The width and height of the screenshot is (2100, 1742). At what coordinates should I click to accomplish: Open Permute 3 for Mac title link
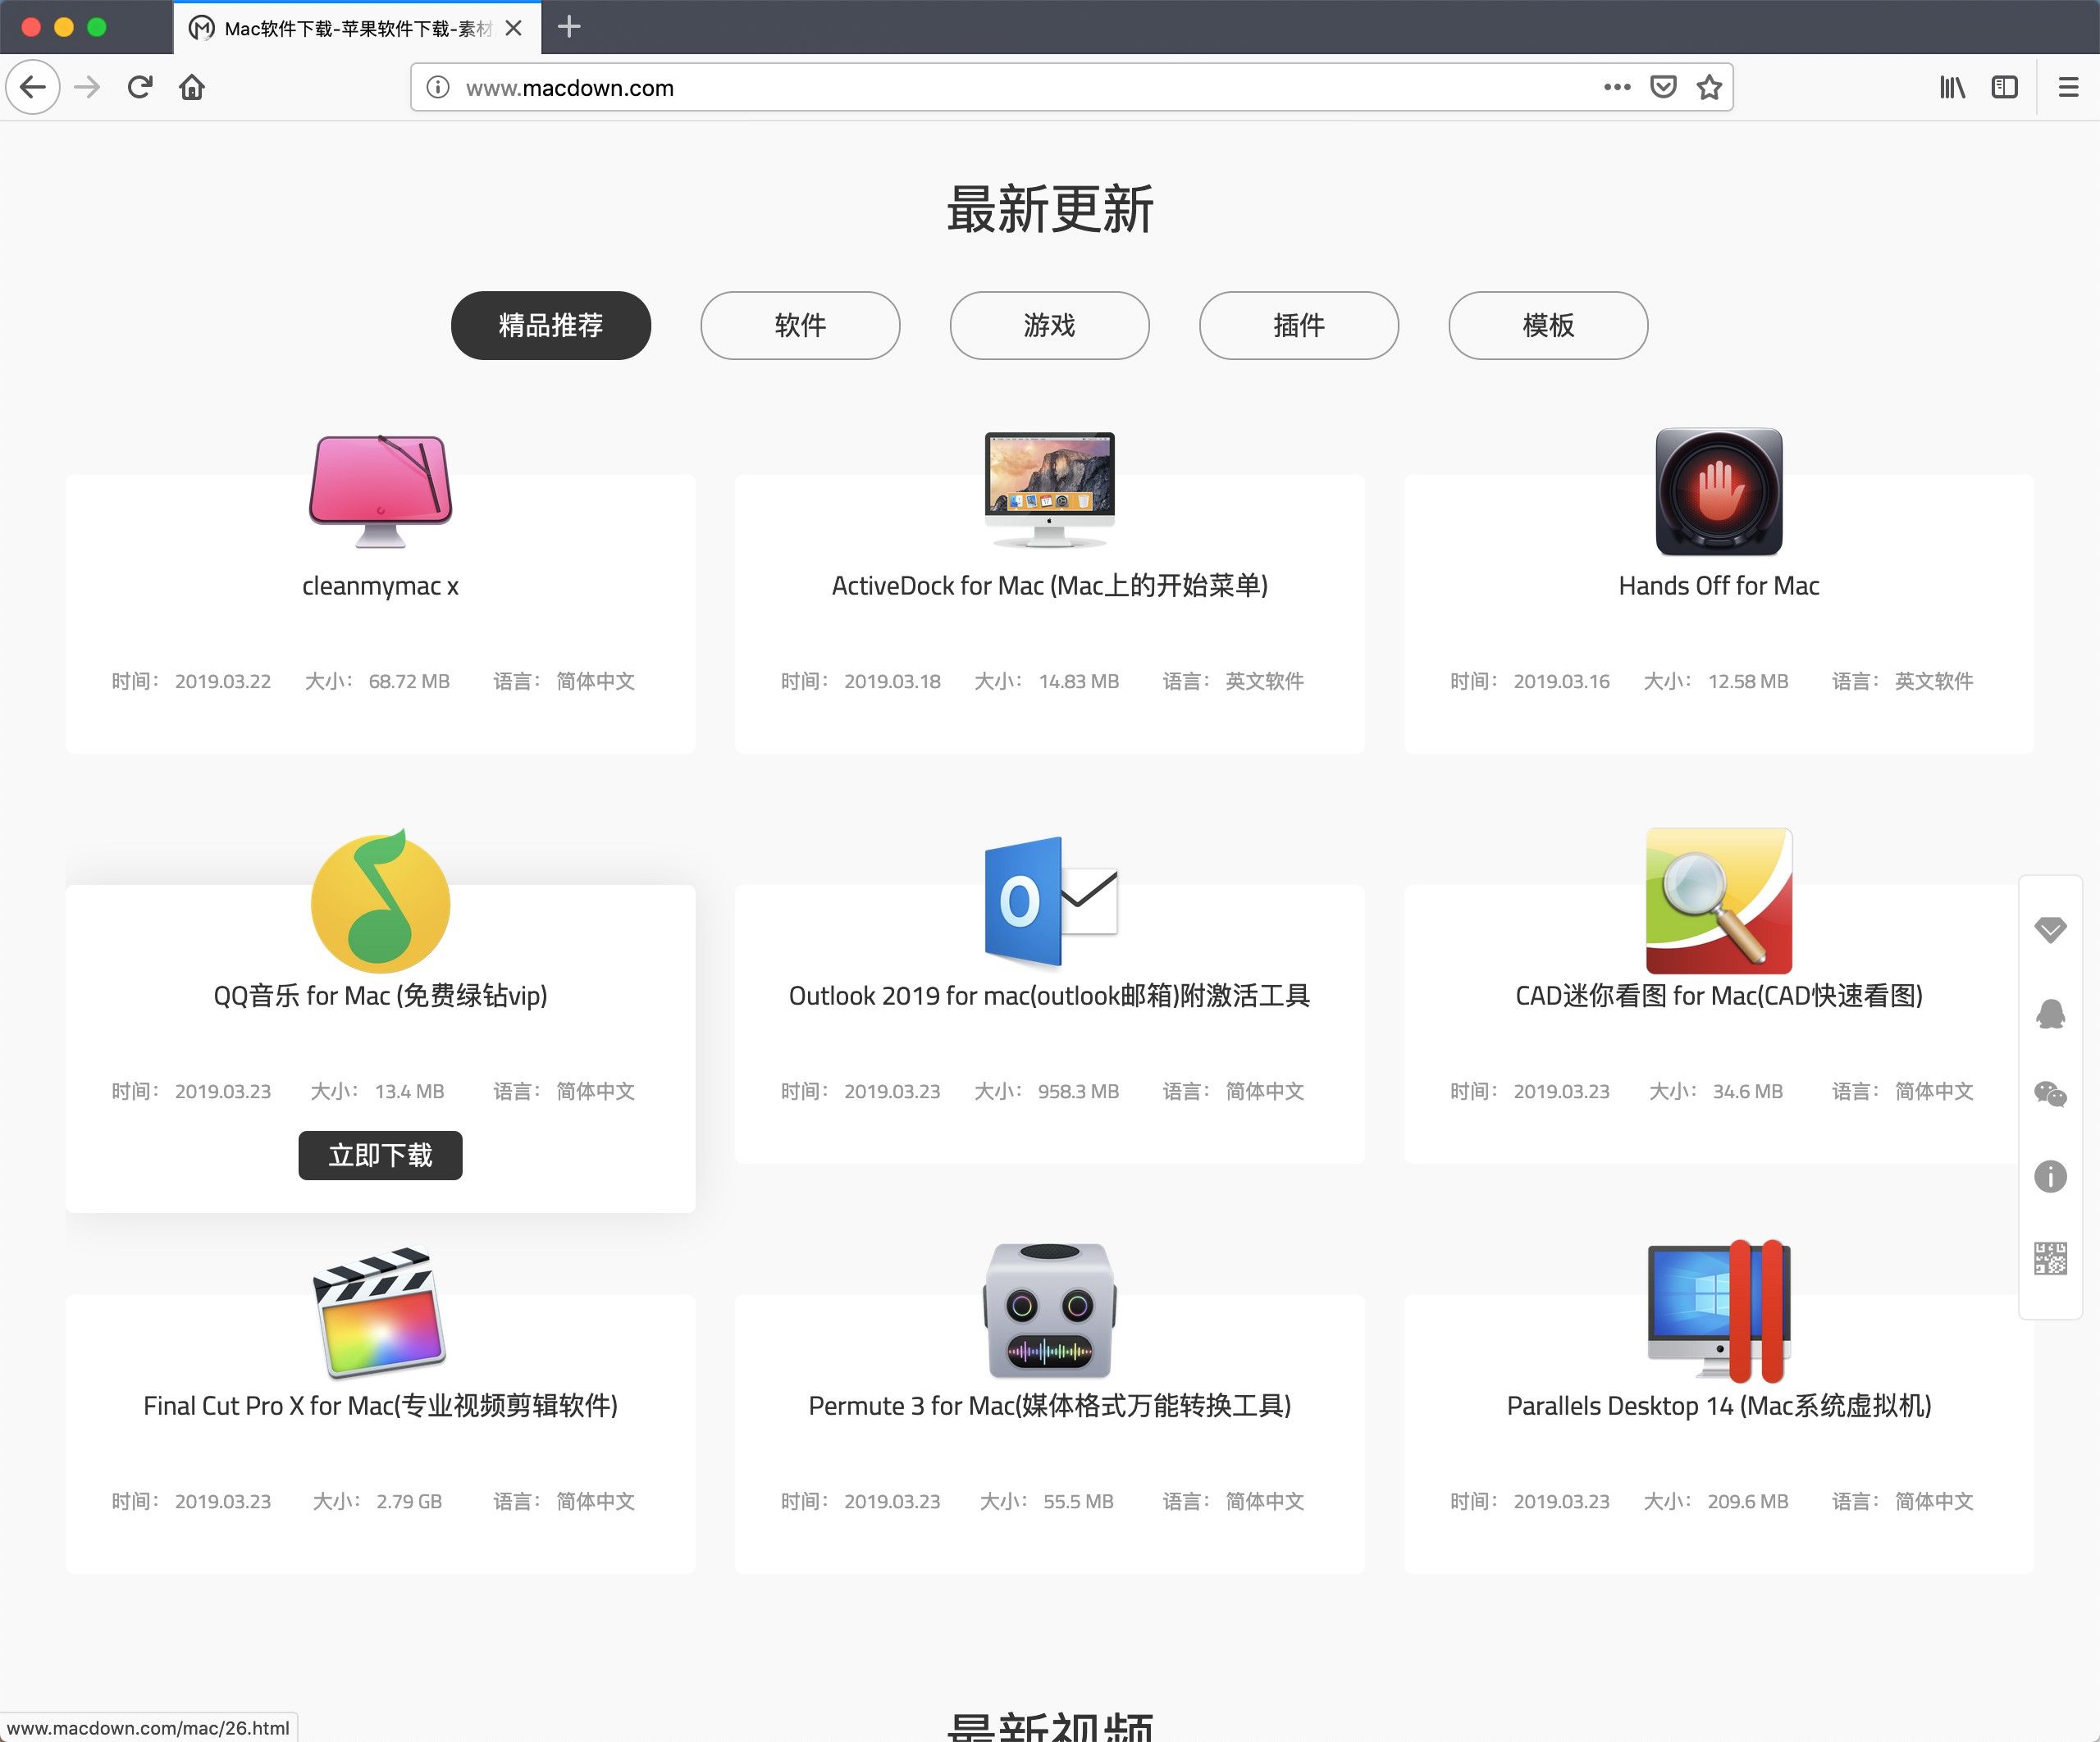(x=1050, y=1406)
